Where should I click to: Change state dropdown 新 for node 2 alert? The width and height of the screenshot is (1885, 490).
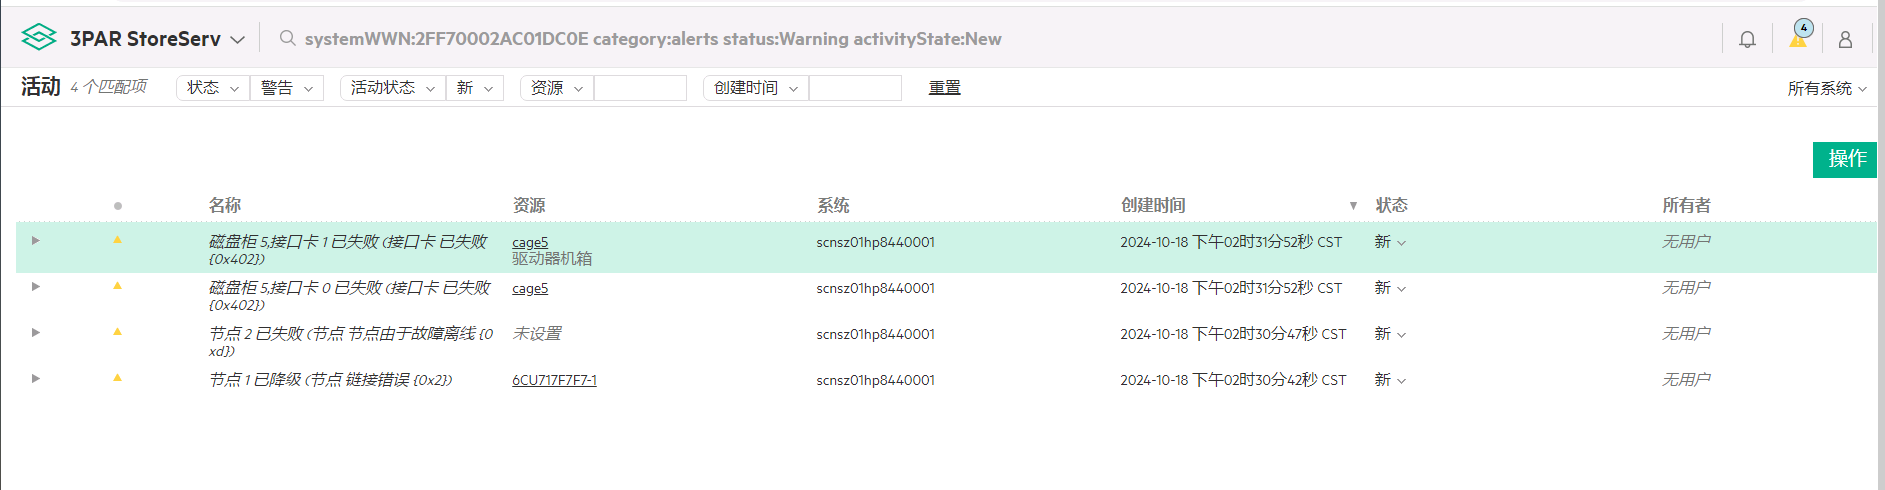(x=1390, y=334)
